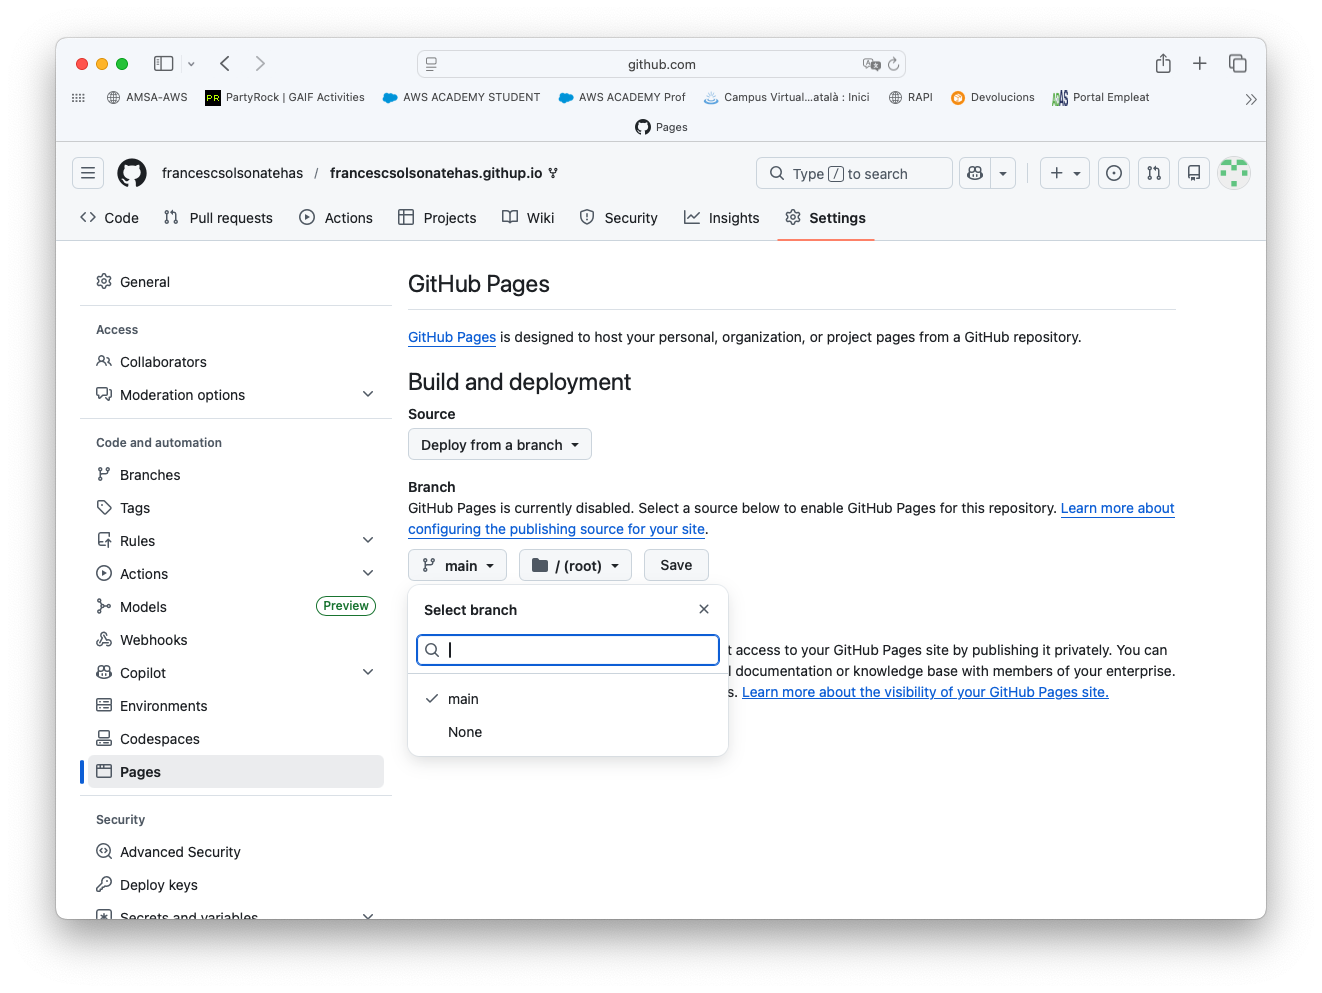This screenshot has height=993, width=1322.
Task: Click the user profile avatar
Action: pos(1234,173)
